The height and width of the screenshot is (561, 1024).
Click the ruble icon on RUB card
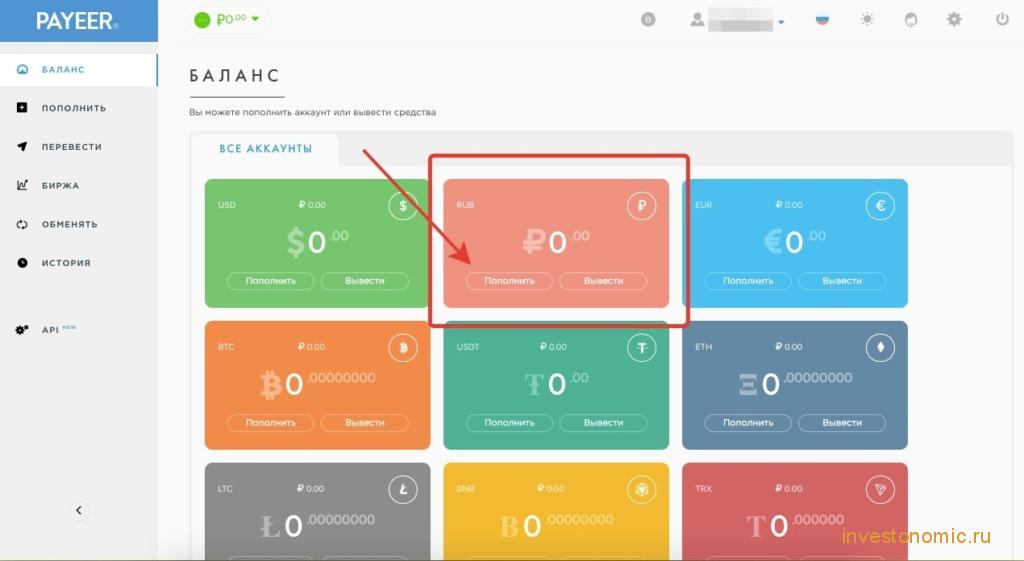click(x=642, y=206)
